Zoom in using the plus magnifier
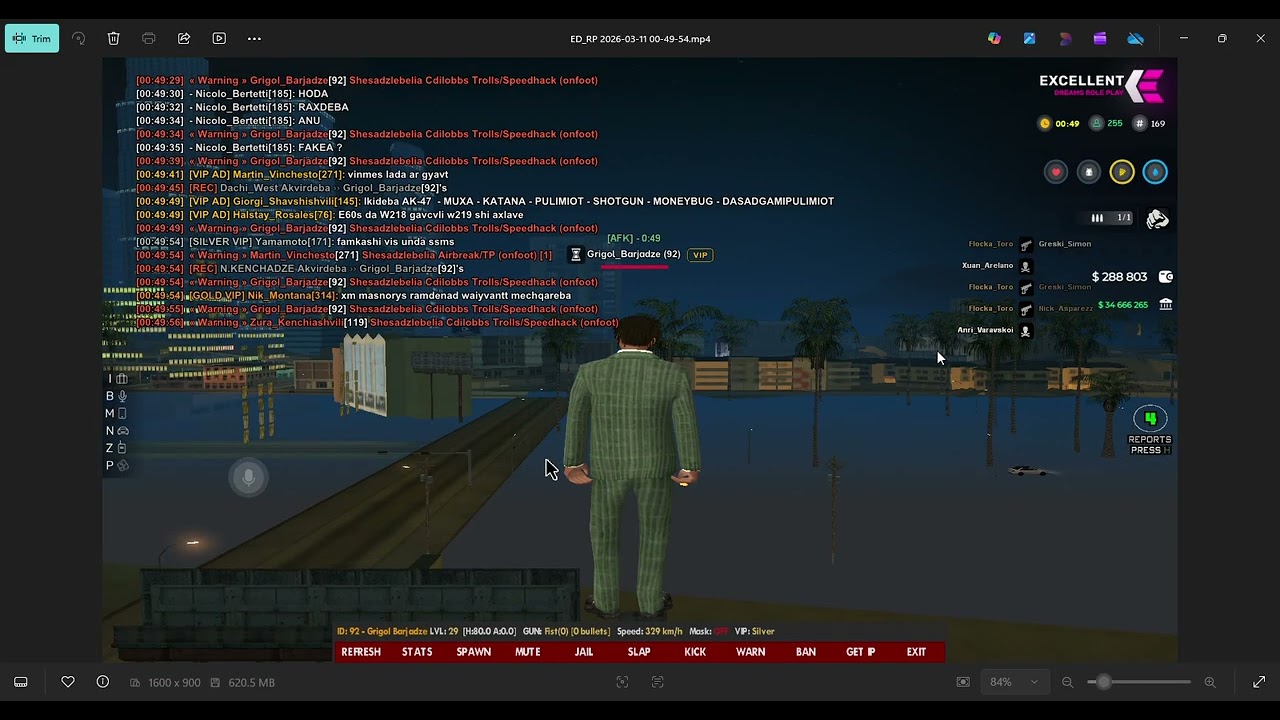The width and height of the screenshot is (1280, 720). (x=1210, y=682)
